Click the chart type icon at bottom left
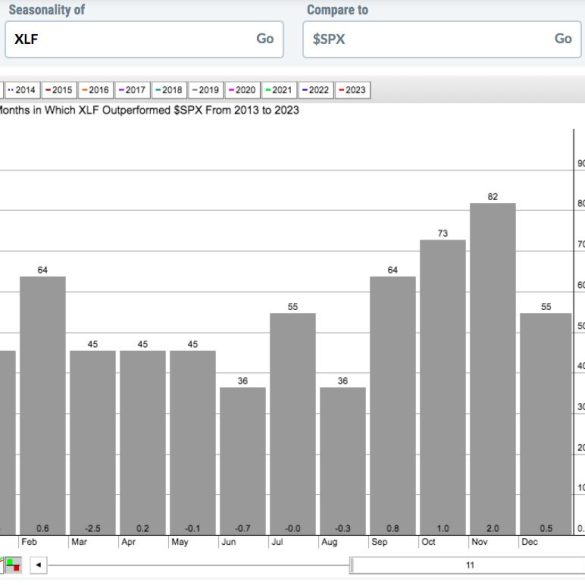 point(13,565)
